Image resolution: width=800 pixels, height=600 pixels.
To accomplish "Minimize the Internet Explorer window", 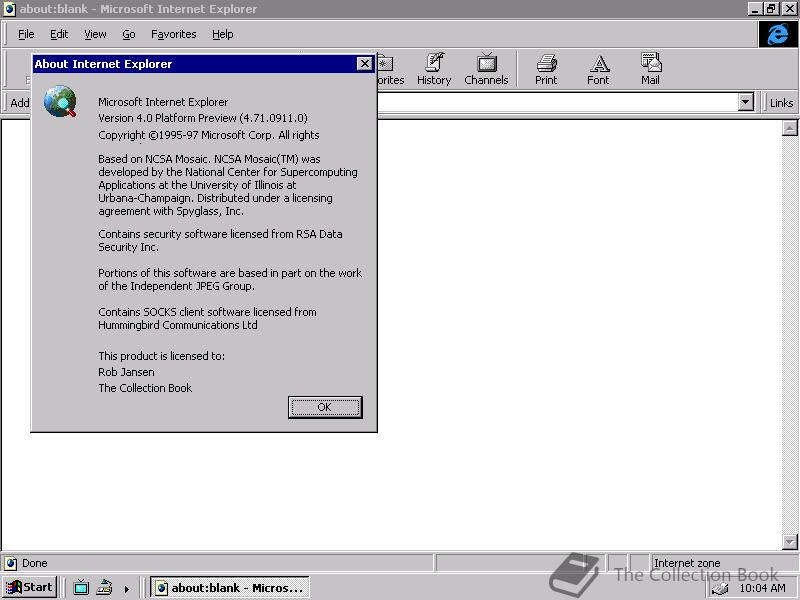I will 756,9.
